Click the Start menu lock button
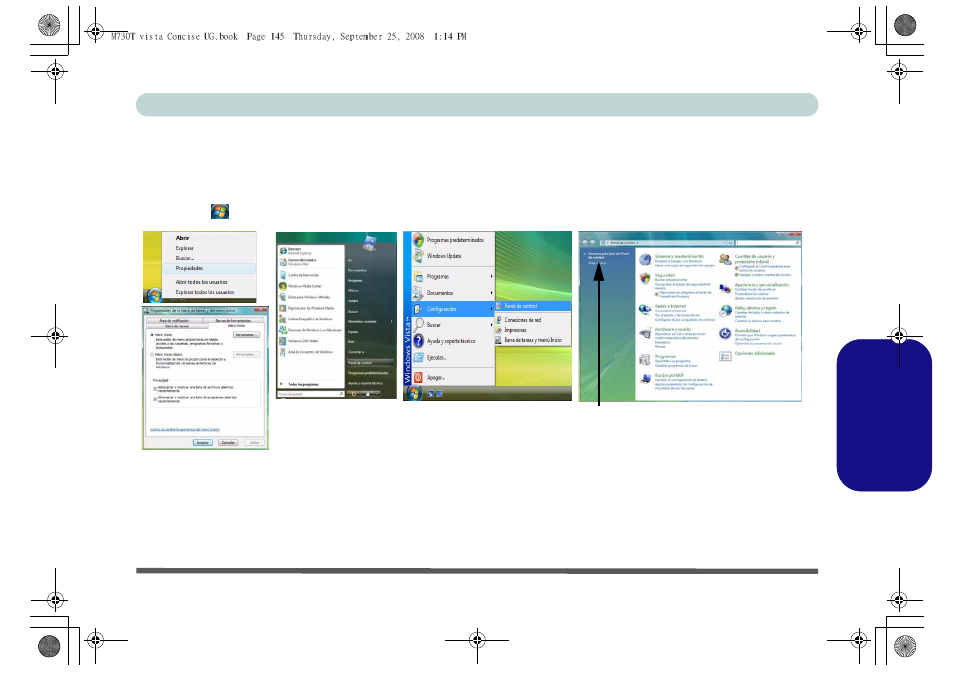 click(x=368, y=394)
